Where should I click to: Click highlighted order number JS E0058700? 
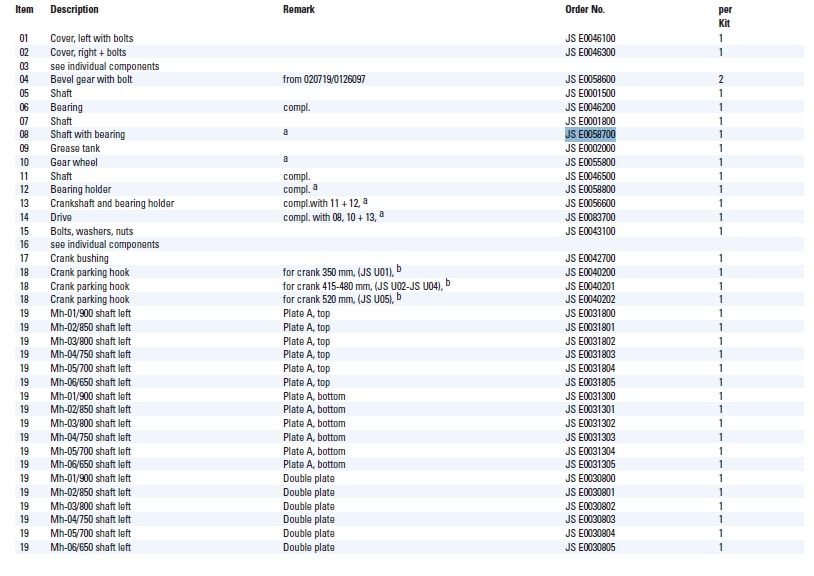[590, 134]
